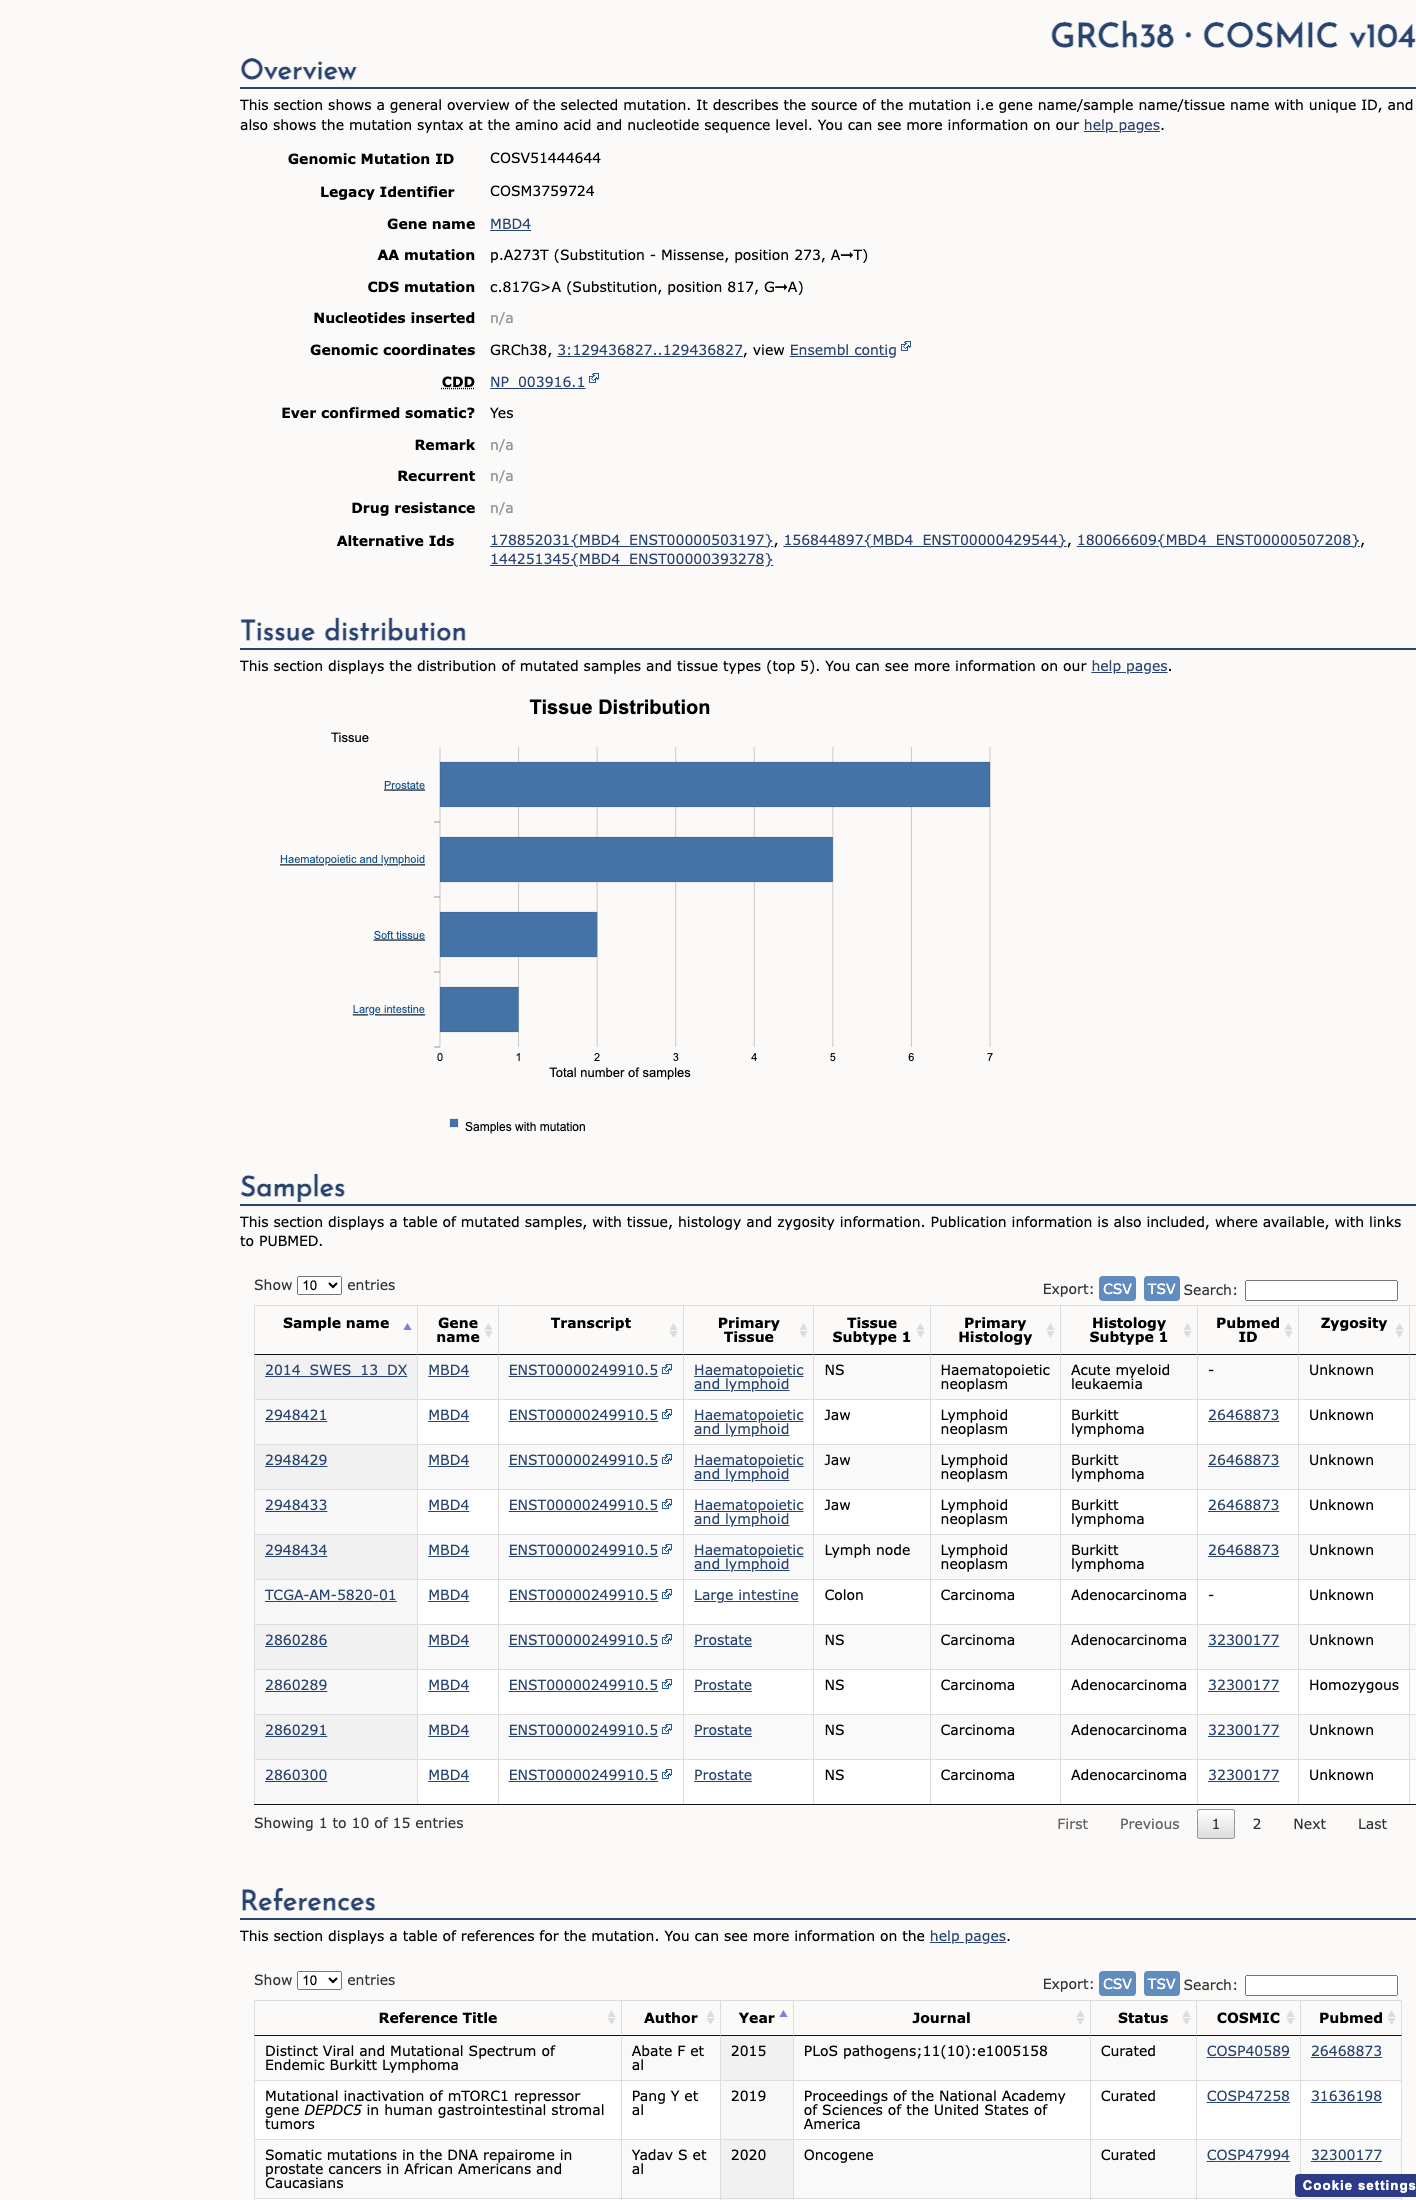Image resolution: width=1416 pixels, height=2200 pixels.
Task: Open external link icon beside Ensembl contig
Action: [906, 347]
